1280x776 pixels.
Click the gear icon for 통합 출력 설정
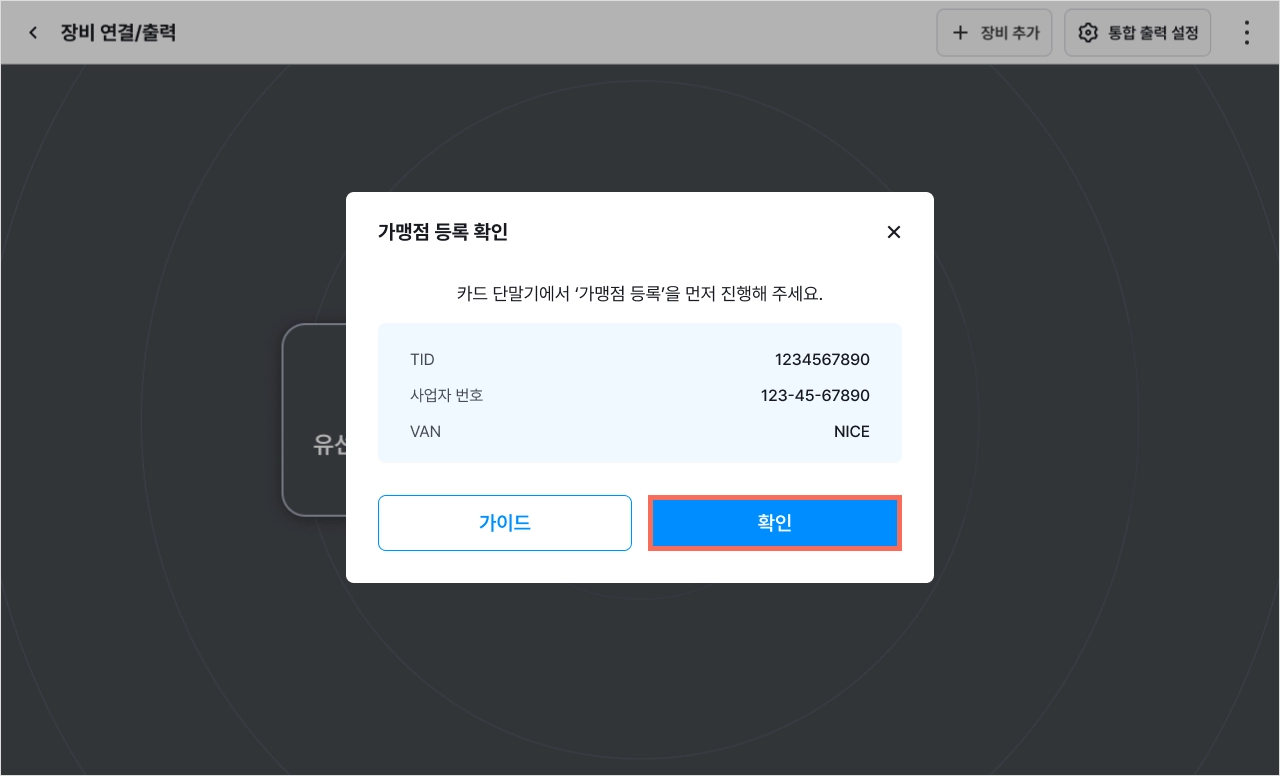[x=1088, y=33]
